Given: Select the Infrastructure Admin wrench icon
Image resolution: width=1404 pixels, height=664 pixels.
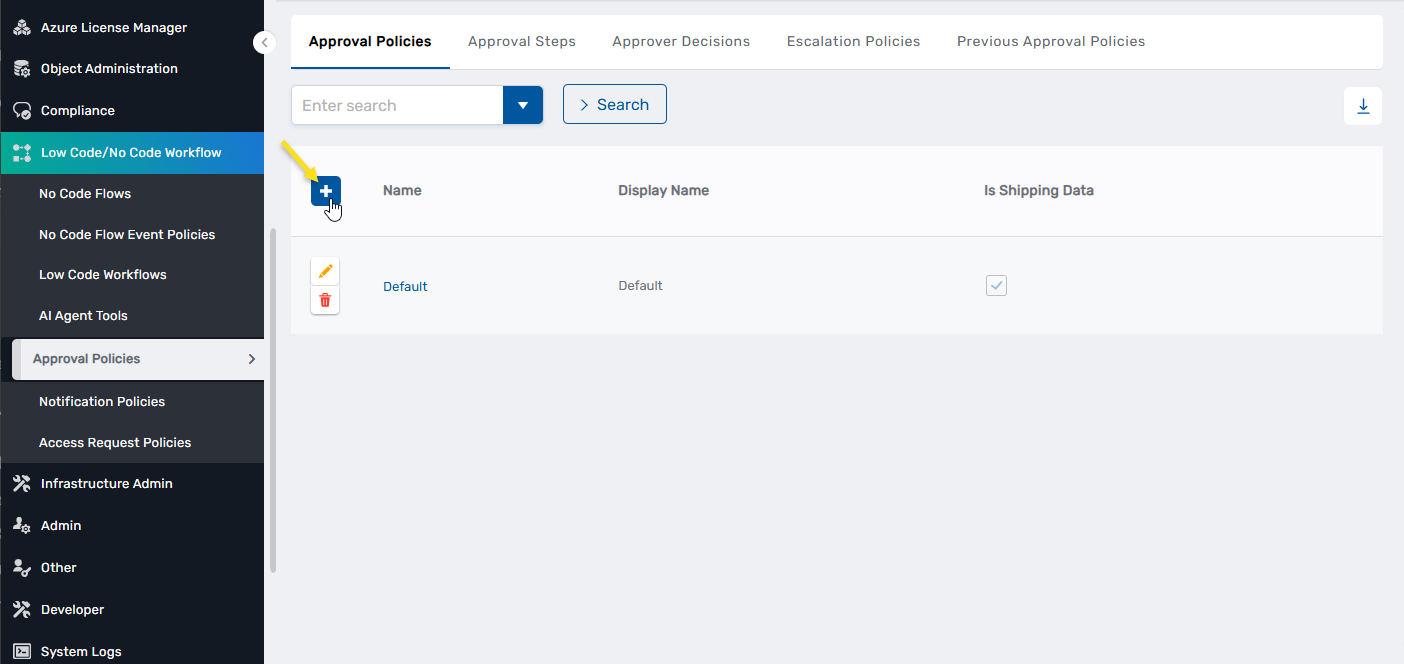Looking at the screenshot, I should click(22, 483).
